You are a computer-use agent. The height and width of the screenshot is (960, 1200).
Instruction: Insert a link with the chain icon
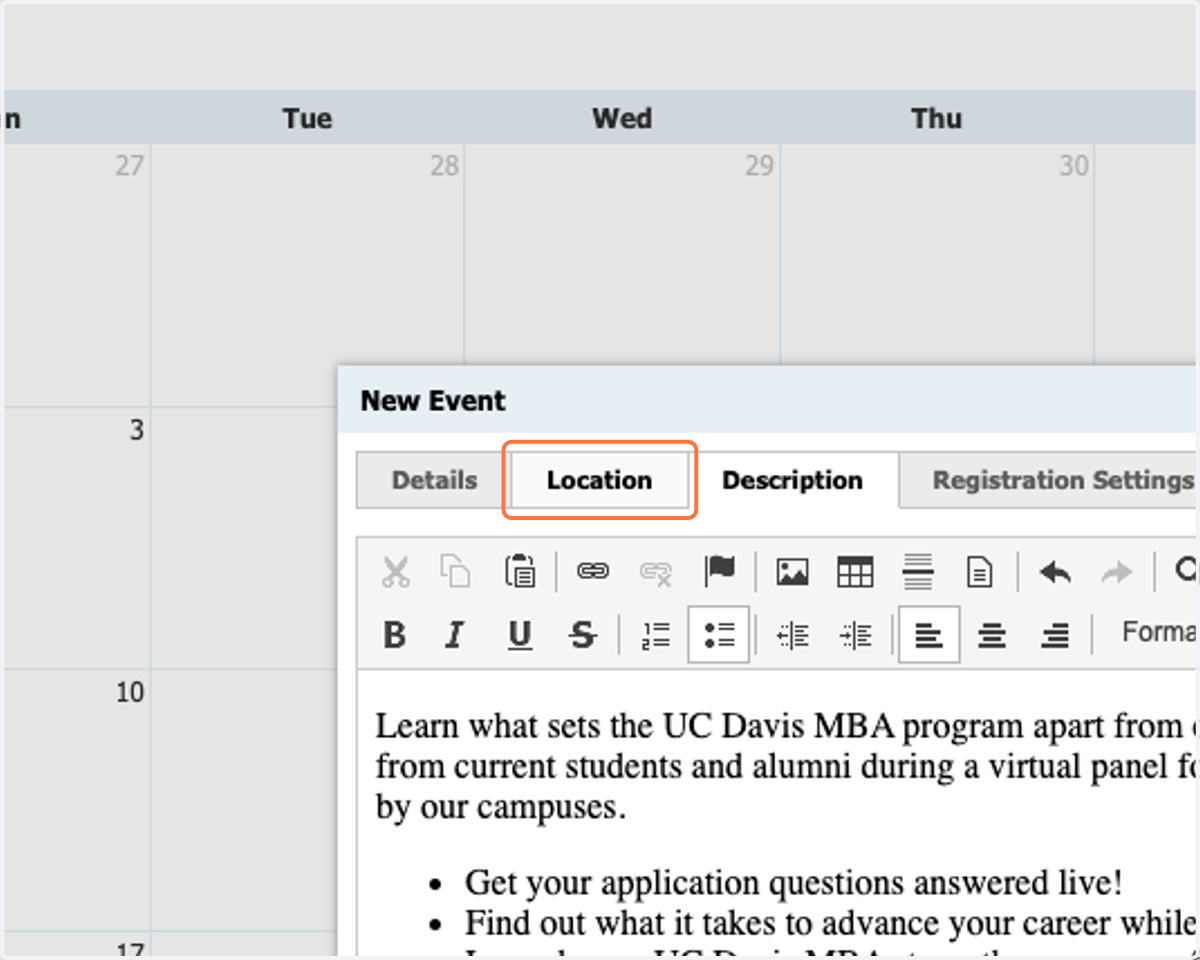pyautogui.click(x=593, y=572)
